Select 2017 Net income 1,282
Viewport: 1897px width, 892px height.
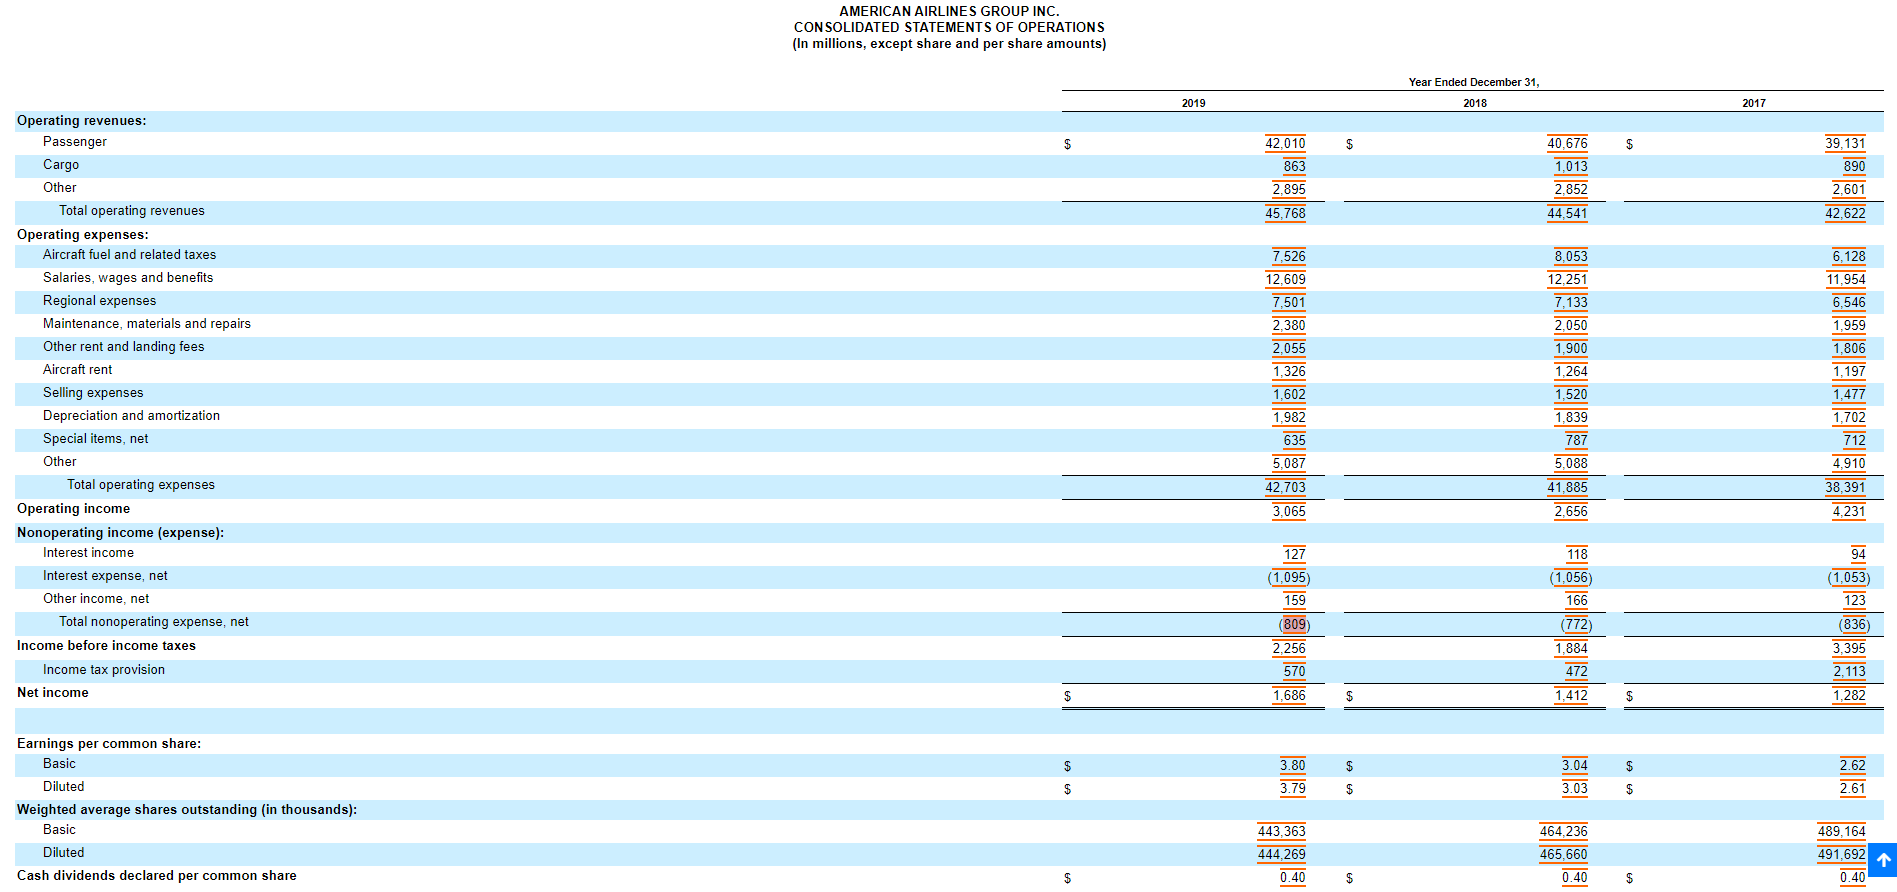click(1849, 696)
